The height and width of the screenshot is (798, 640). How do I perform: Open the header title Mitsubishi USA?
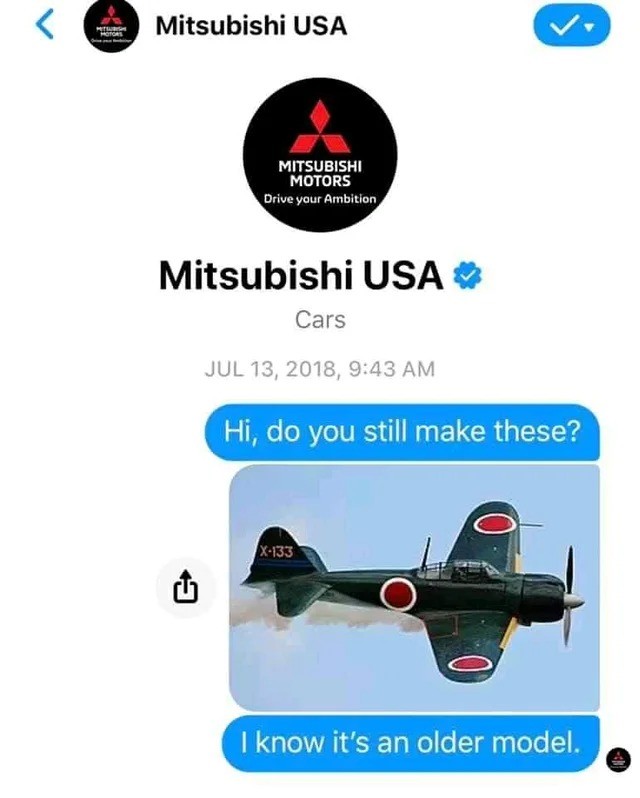[251, 25]
